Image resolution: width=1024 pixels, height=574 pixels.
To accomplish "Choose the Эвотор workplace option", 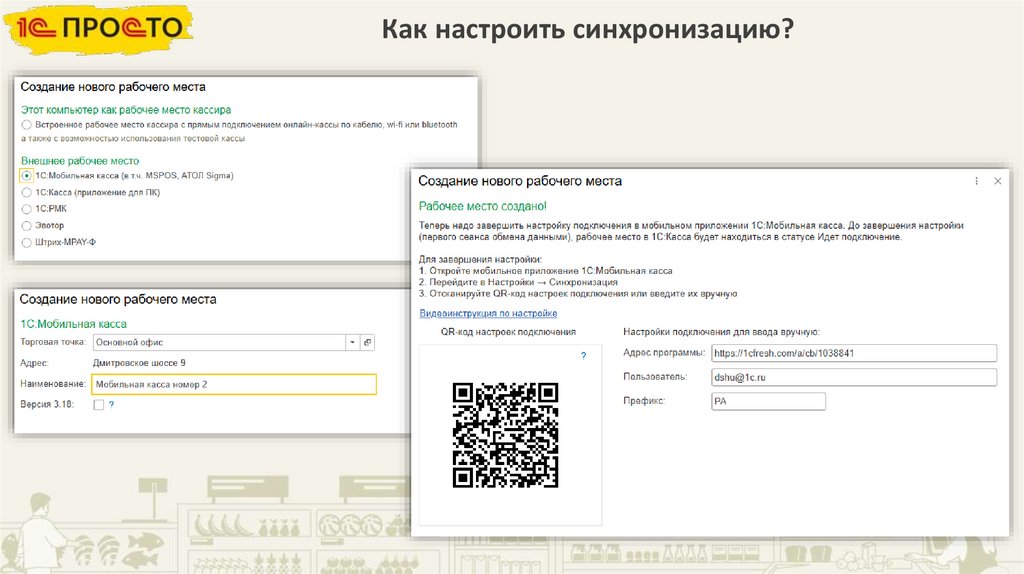I will [26, 225].
